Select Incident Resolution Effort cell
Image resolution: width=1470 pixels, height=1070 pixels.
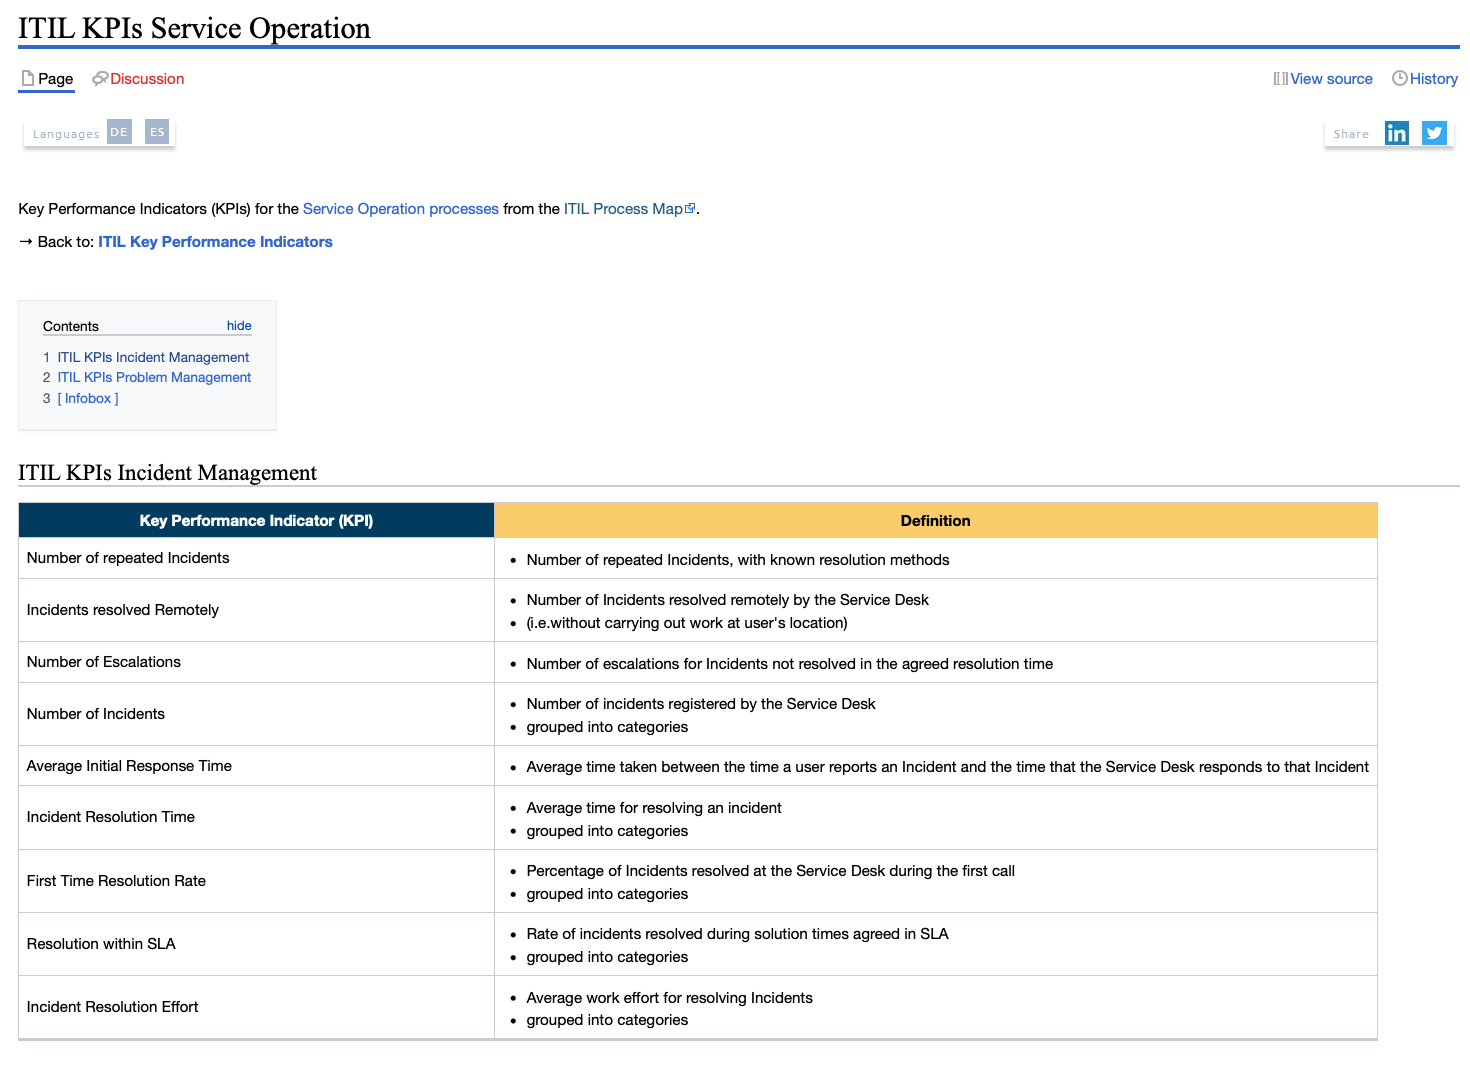click(x=256, y=1007)
